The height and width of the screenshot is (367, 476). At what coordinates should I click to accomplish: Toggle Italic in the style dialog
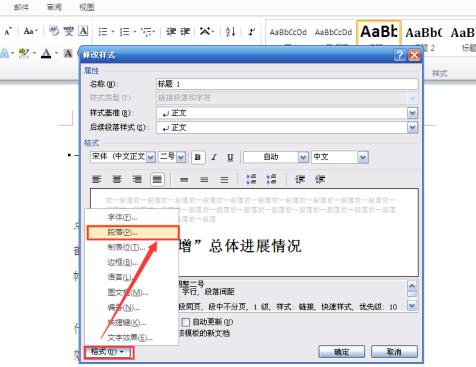214,157
